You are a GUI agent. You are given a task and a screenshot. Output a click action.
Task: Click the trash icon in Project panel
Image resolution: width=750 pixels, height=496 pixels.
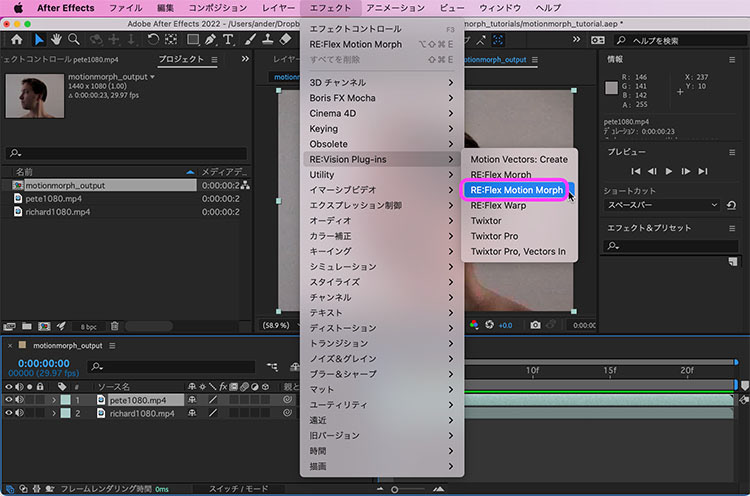point(114,326)
